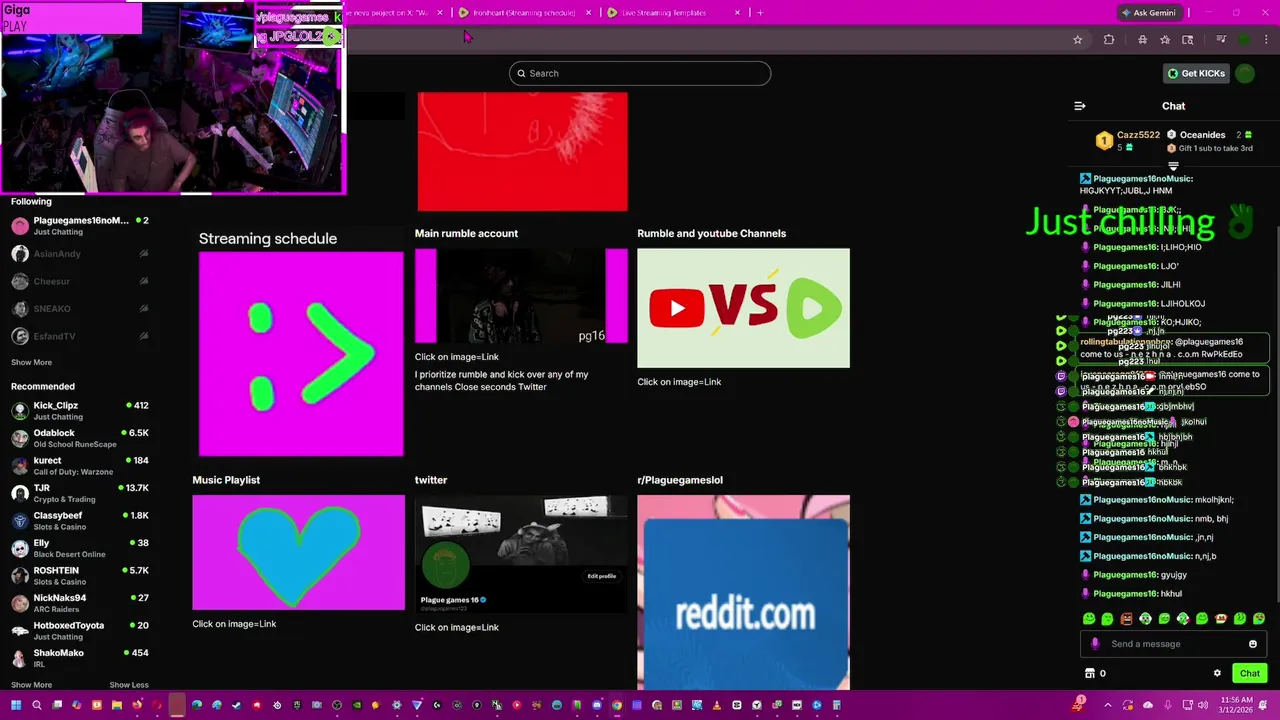Click the Get KICKs button
Screen dimensions: 1280x720
[1195, 73]
